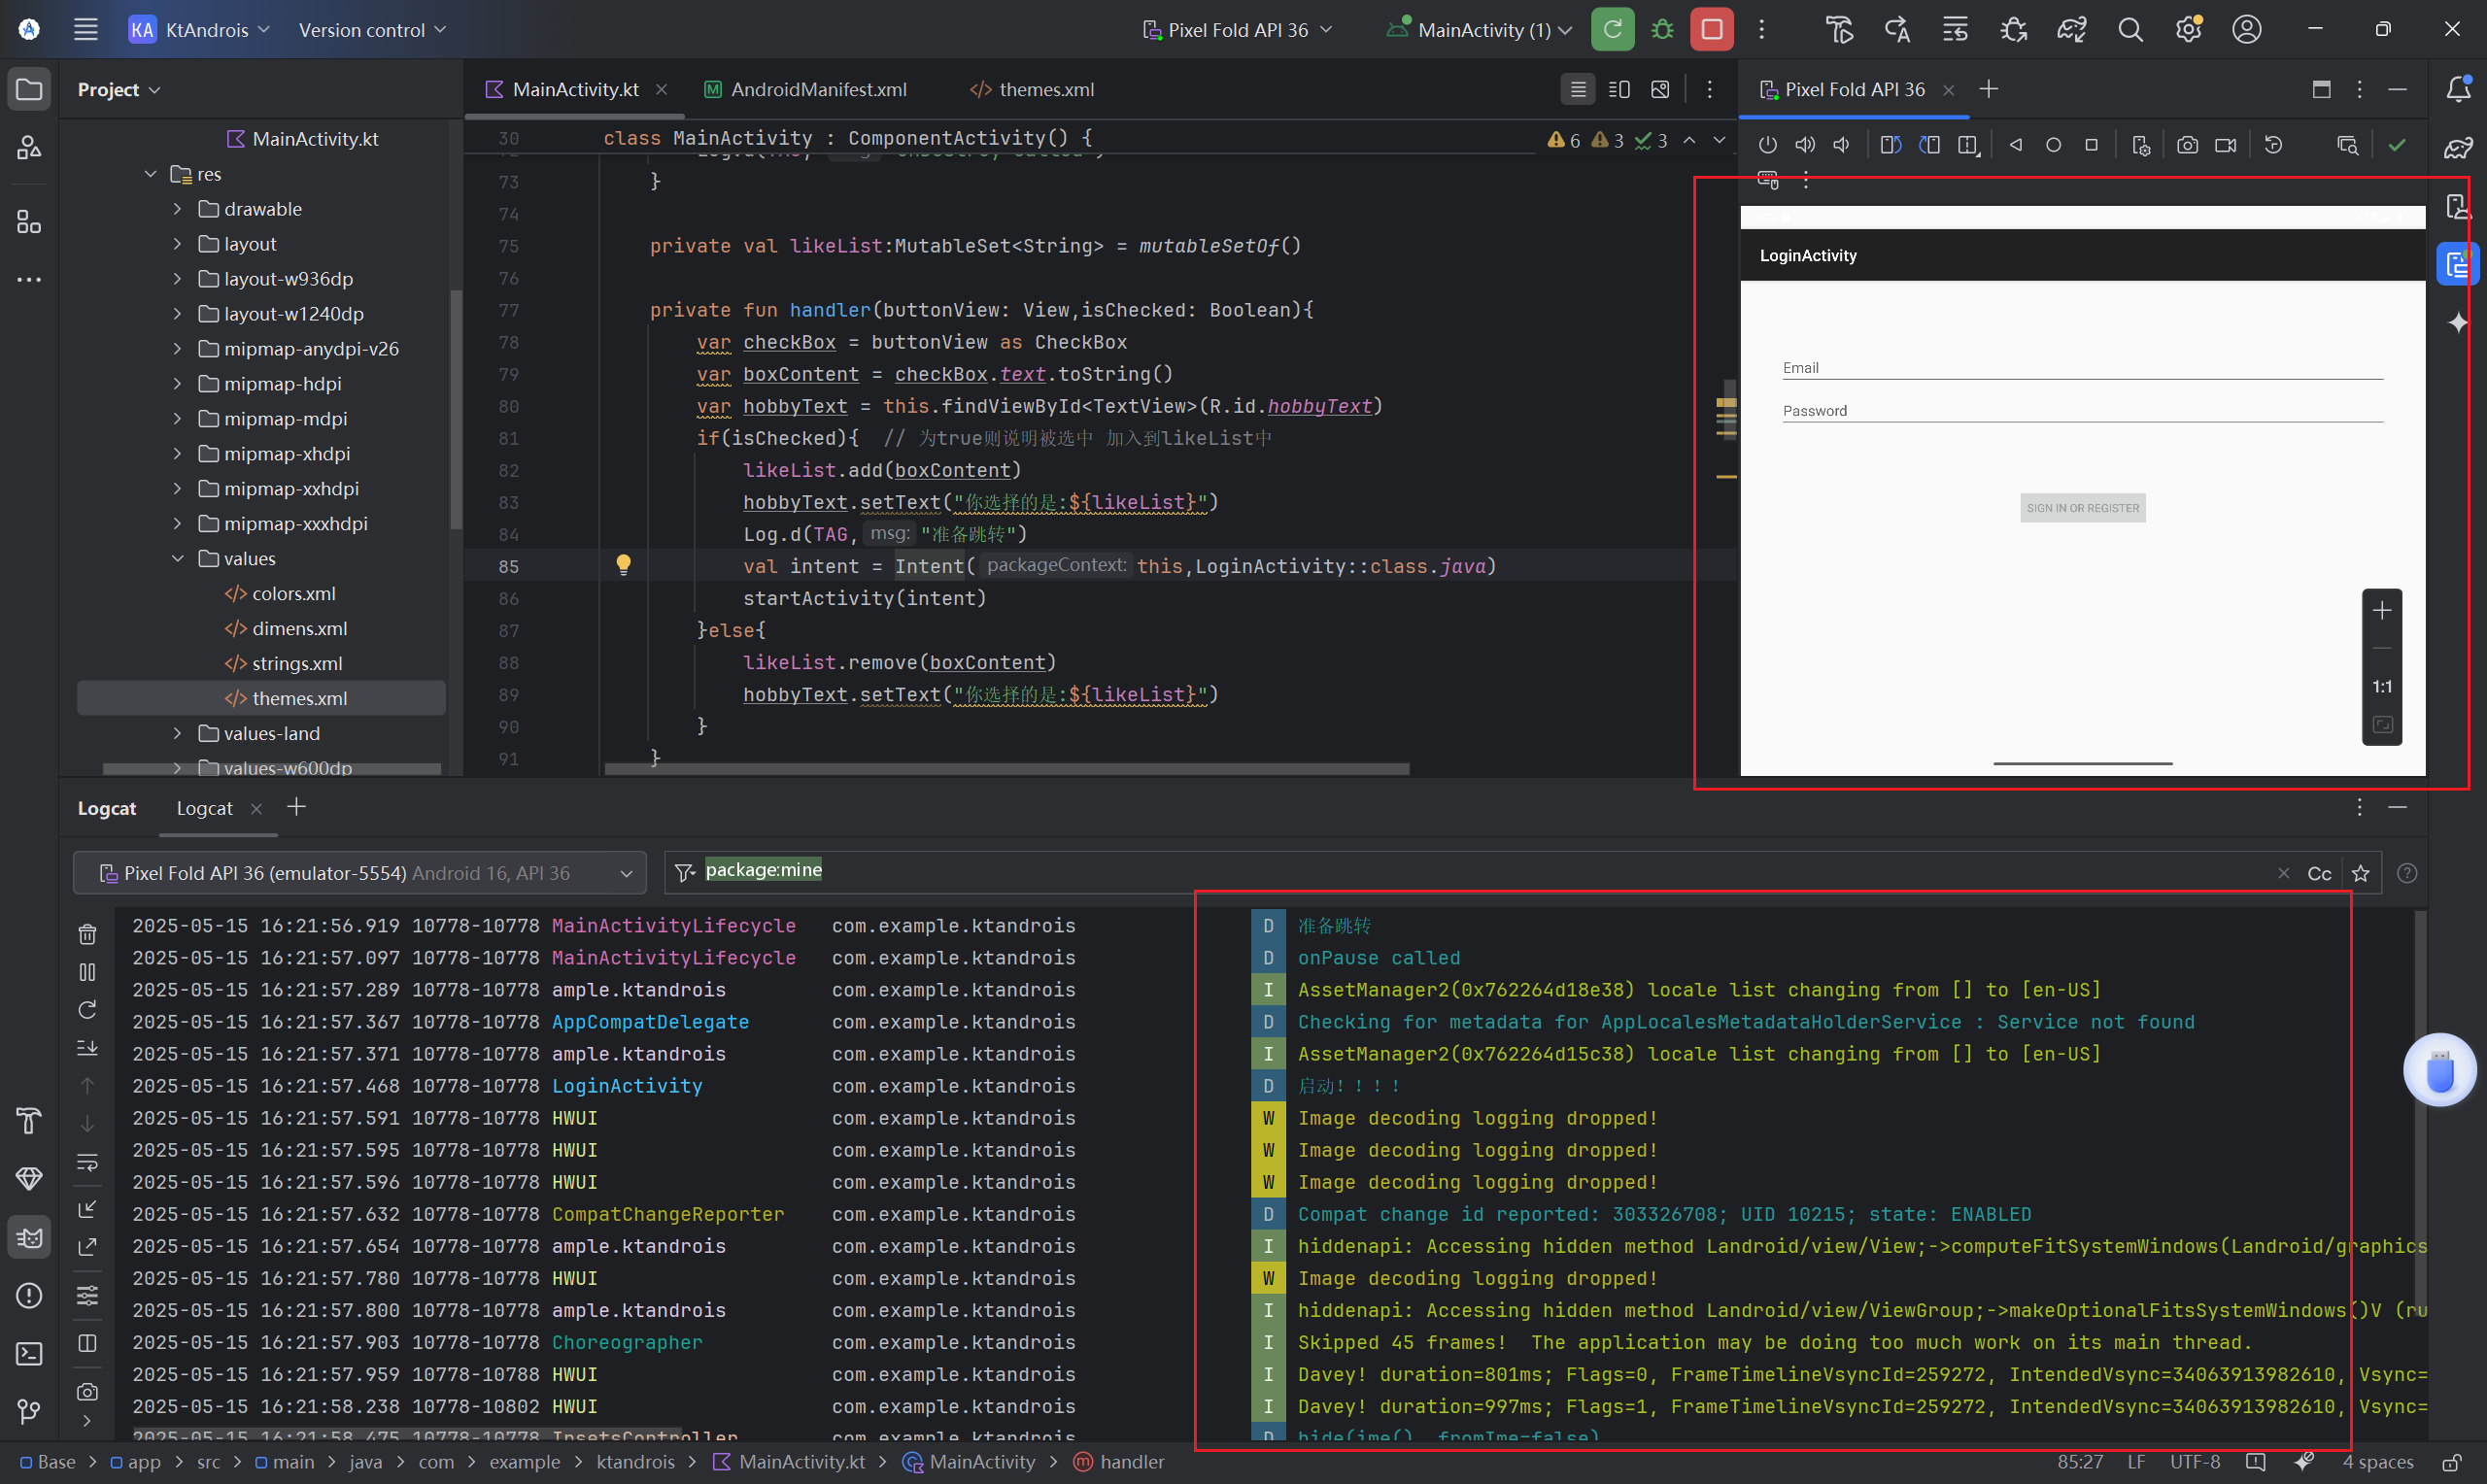This screenshot has height=1484, width=2487.
Task: Close the MainActivity.kt editor tab
Action: tap(661, 89)
